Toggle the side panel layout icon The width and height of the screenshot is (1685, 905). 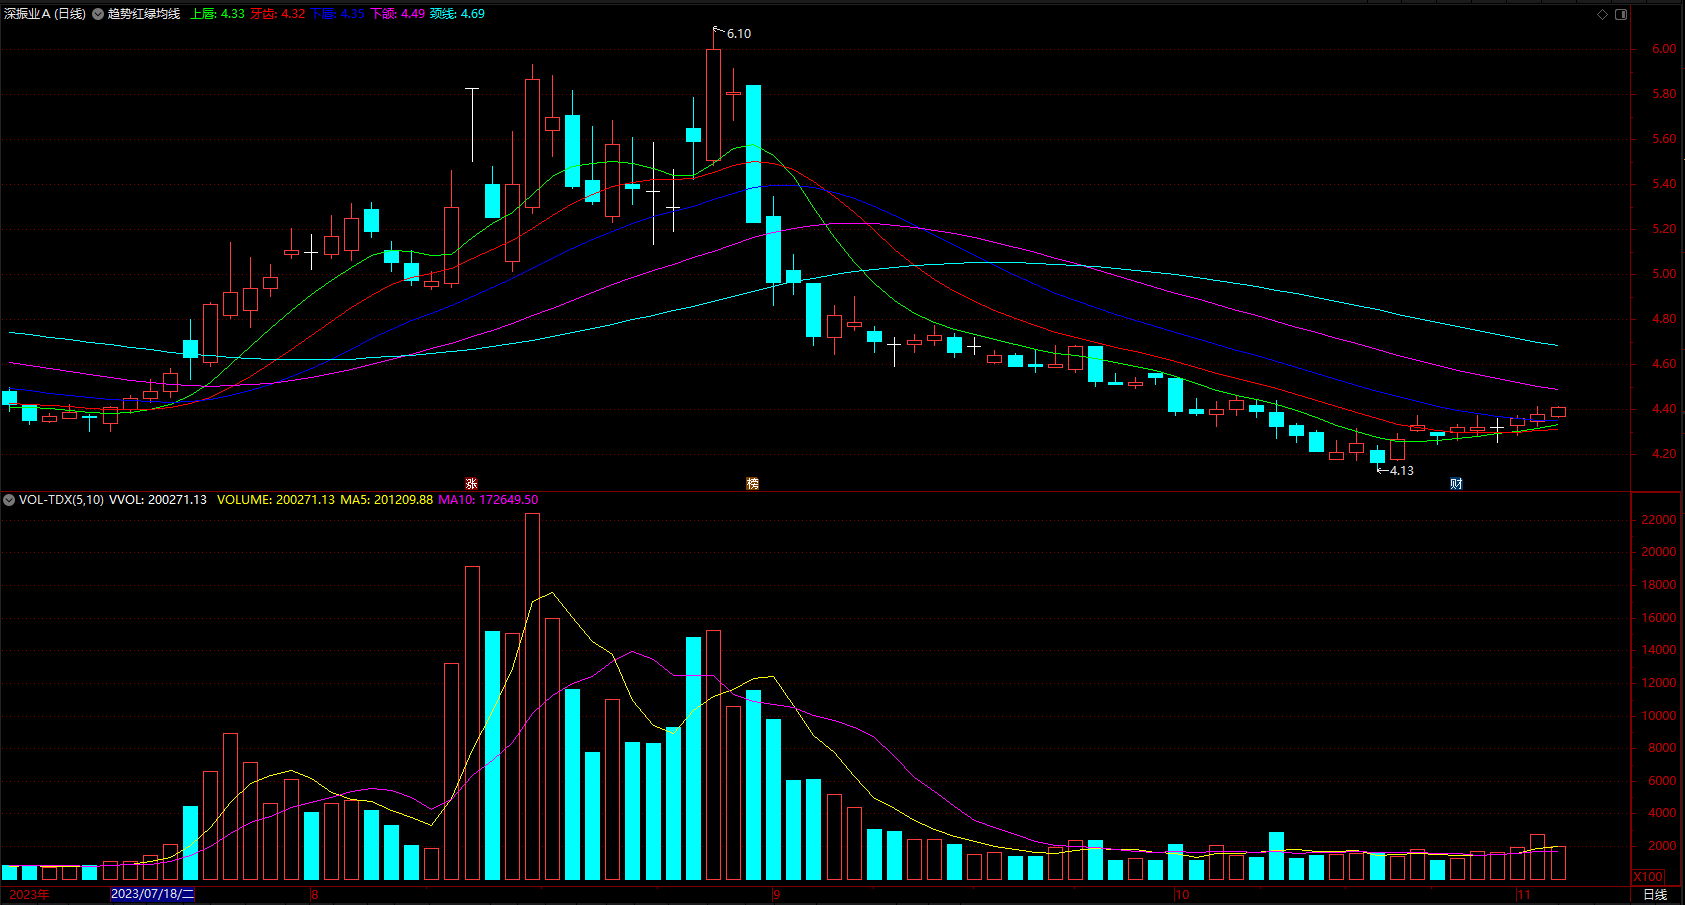click(x=1621, y=14)
